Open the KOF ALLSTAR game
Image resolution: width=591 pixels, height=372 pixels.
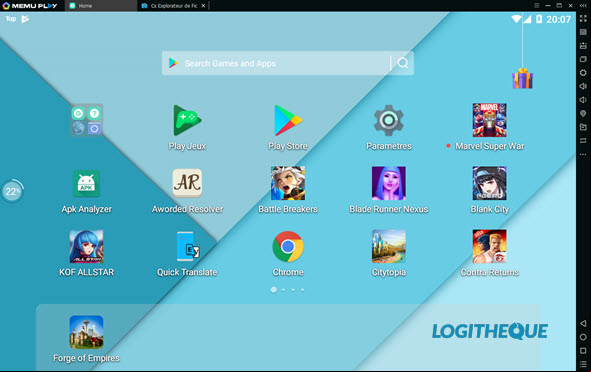tap(86, 246)
